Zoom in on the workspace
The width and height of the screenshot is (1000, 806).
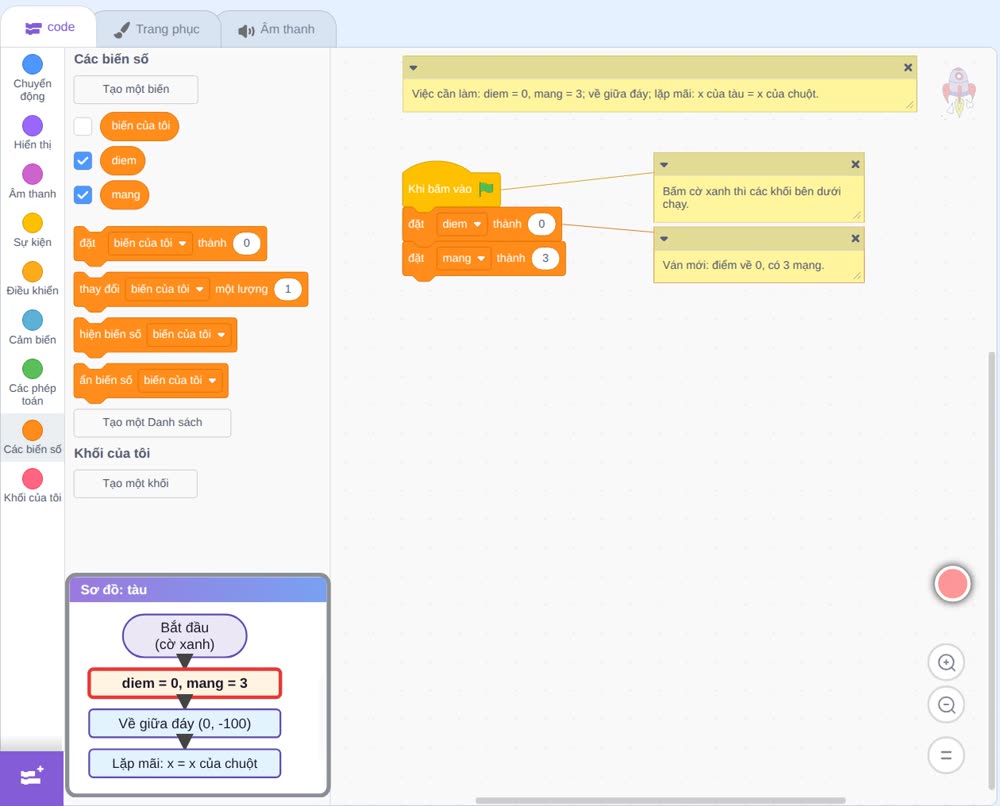(946, 663)
